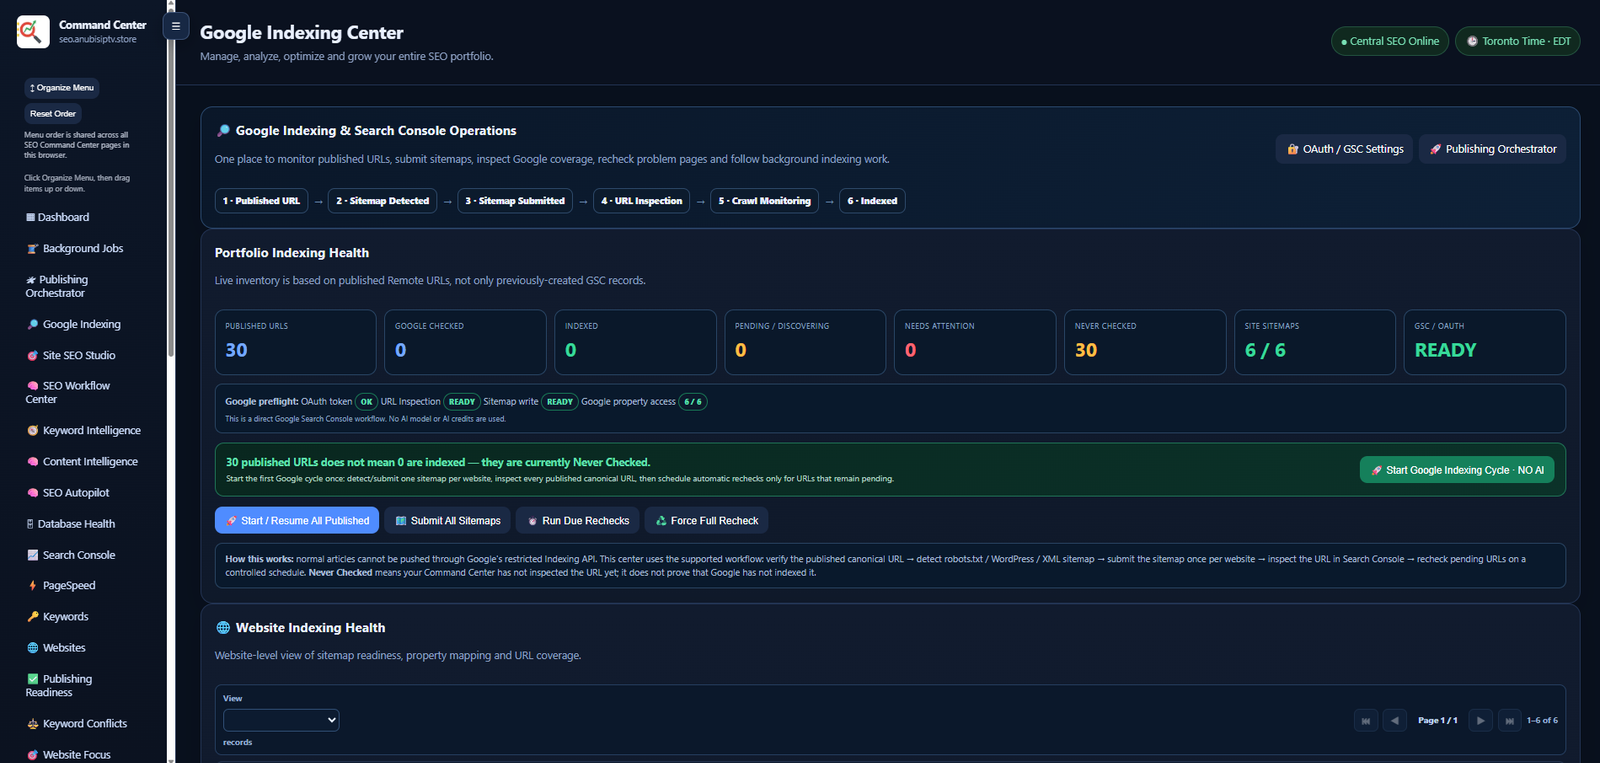Screen dimensions: 1600x763
Task: Click the Website Focus sidebar icon
Action: pos(32,755)
